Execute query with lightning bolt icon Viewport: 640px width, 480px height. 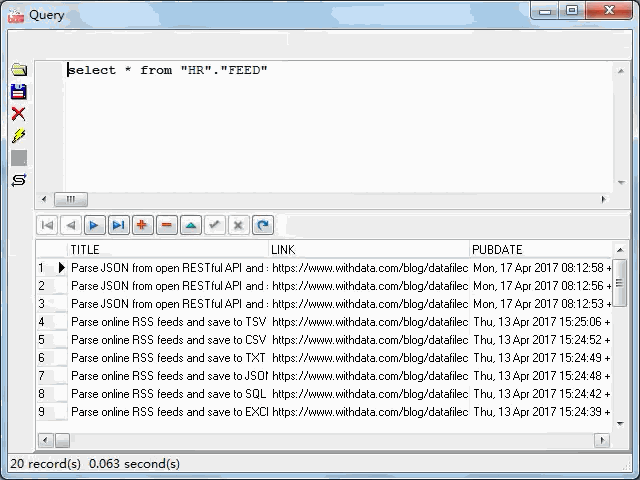coord(18,136)
